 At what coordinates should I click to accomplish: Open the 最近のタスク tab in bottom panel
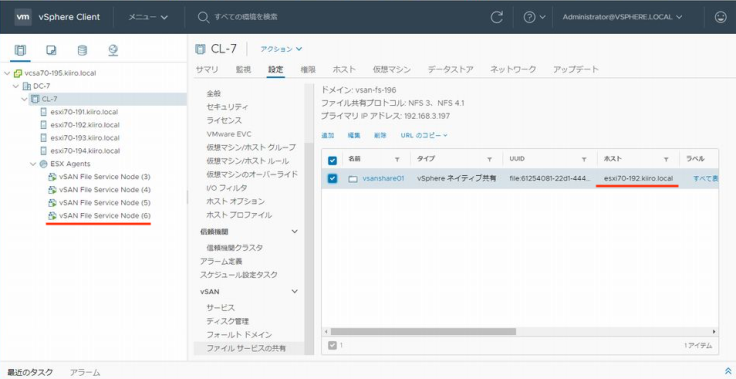coord(30,372)
